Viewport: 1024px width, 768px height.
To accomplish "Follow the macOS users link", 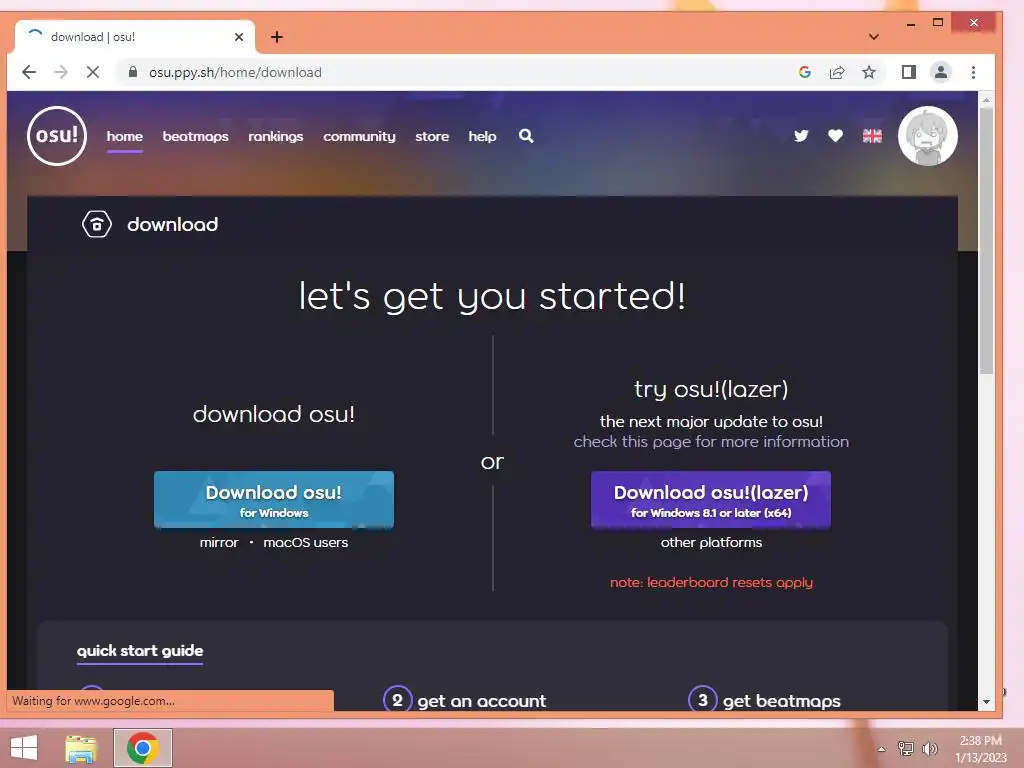I will 306,543.
